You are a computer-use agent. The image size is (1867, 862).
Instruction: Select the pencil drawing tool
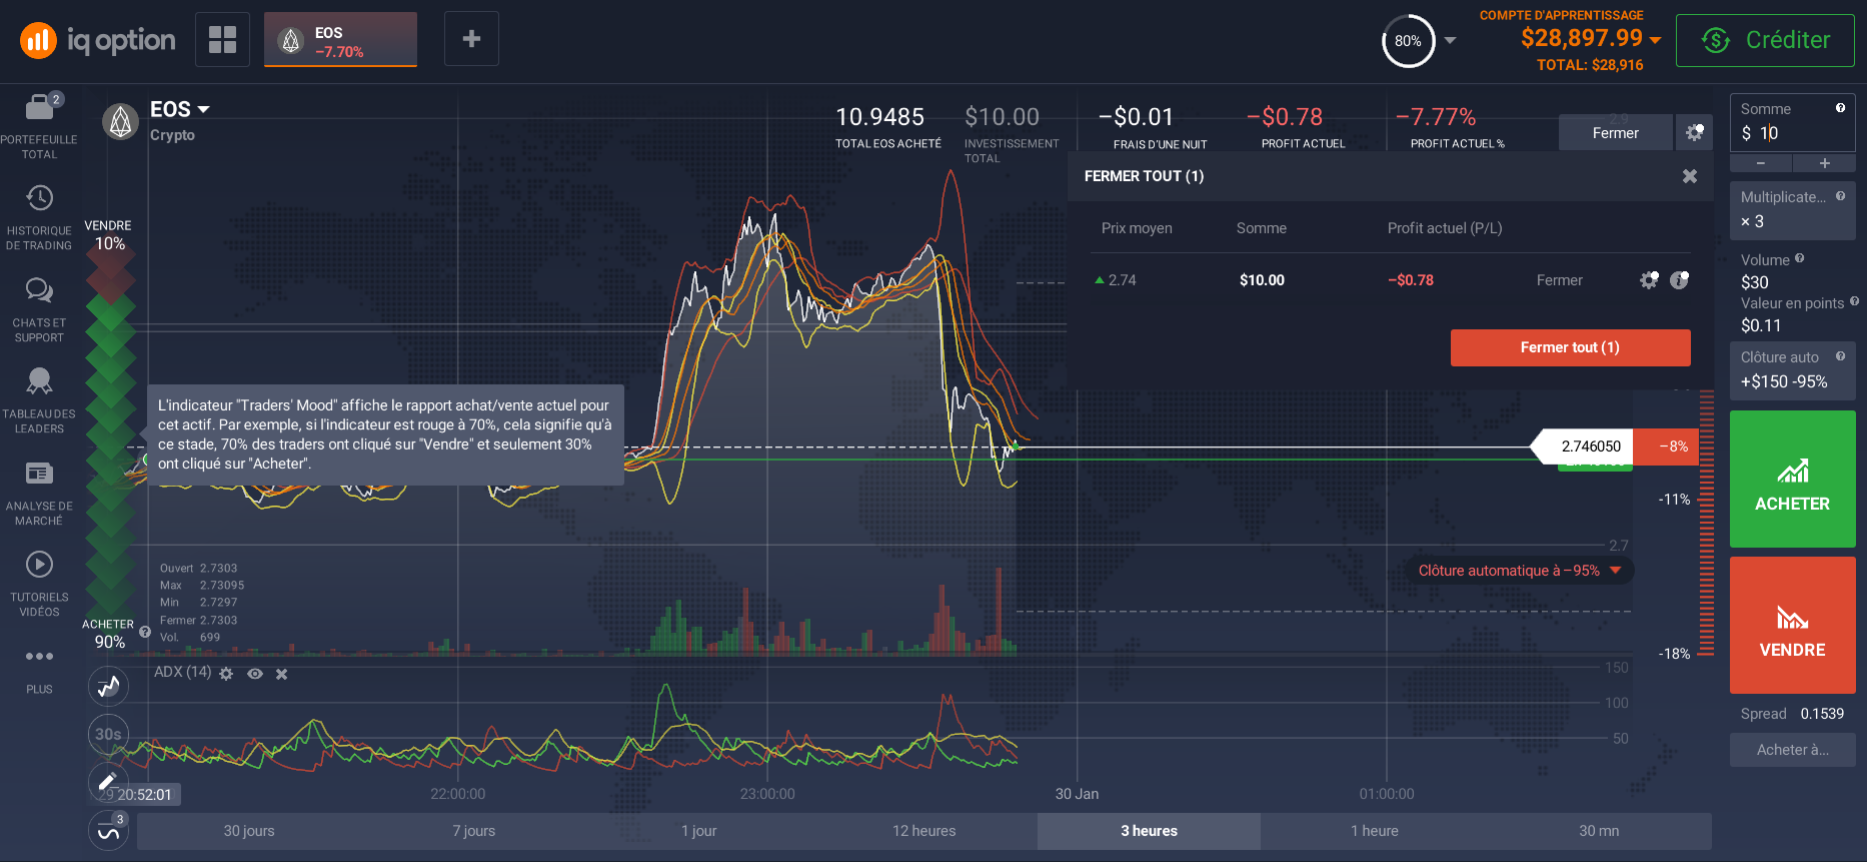pos(108,781)
